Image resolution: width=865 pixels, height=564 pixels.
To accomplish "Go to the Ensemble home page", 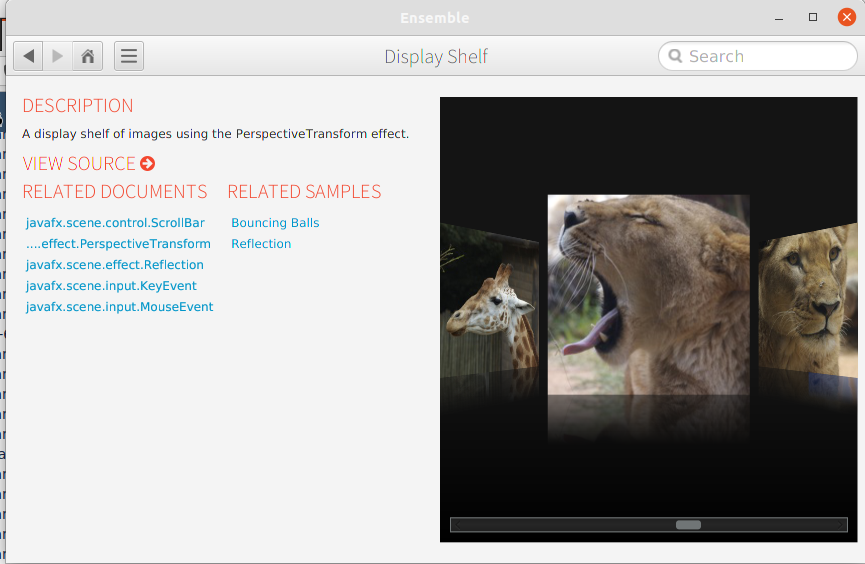I will click(x=88, y=56).
